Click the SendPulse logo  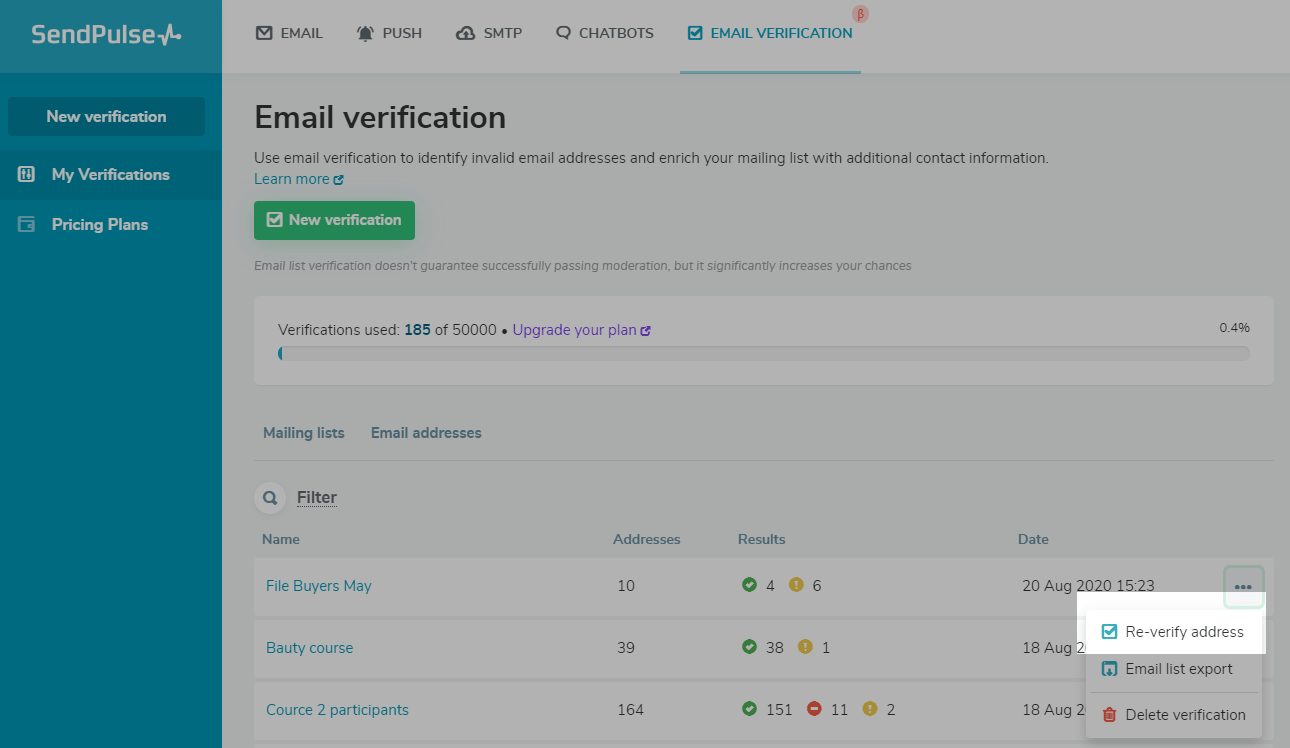[x=106, y=34]
